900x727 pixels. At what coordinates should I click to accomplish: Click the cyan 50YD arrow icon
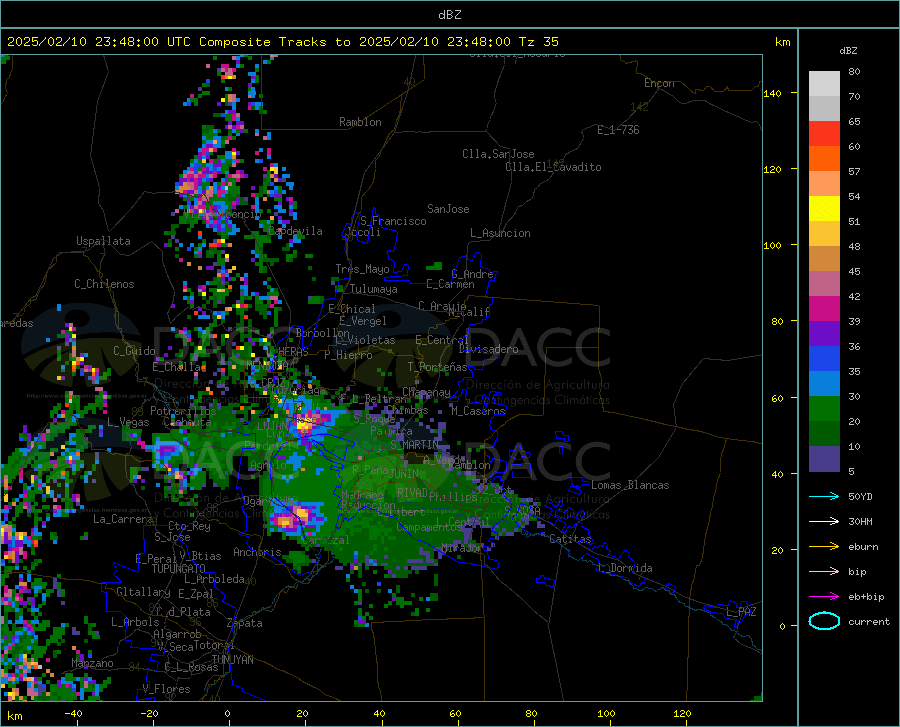pos(824,496)
